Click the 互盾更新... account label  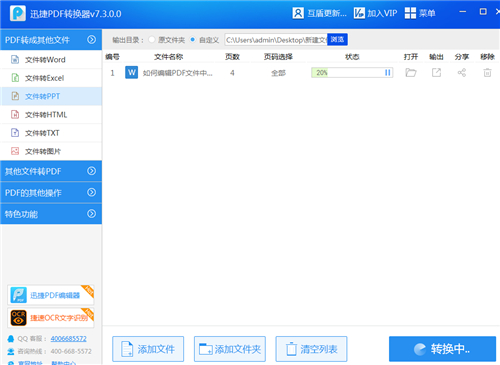tap(327, 13)
